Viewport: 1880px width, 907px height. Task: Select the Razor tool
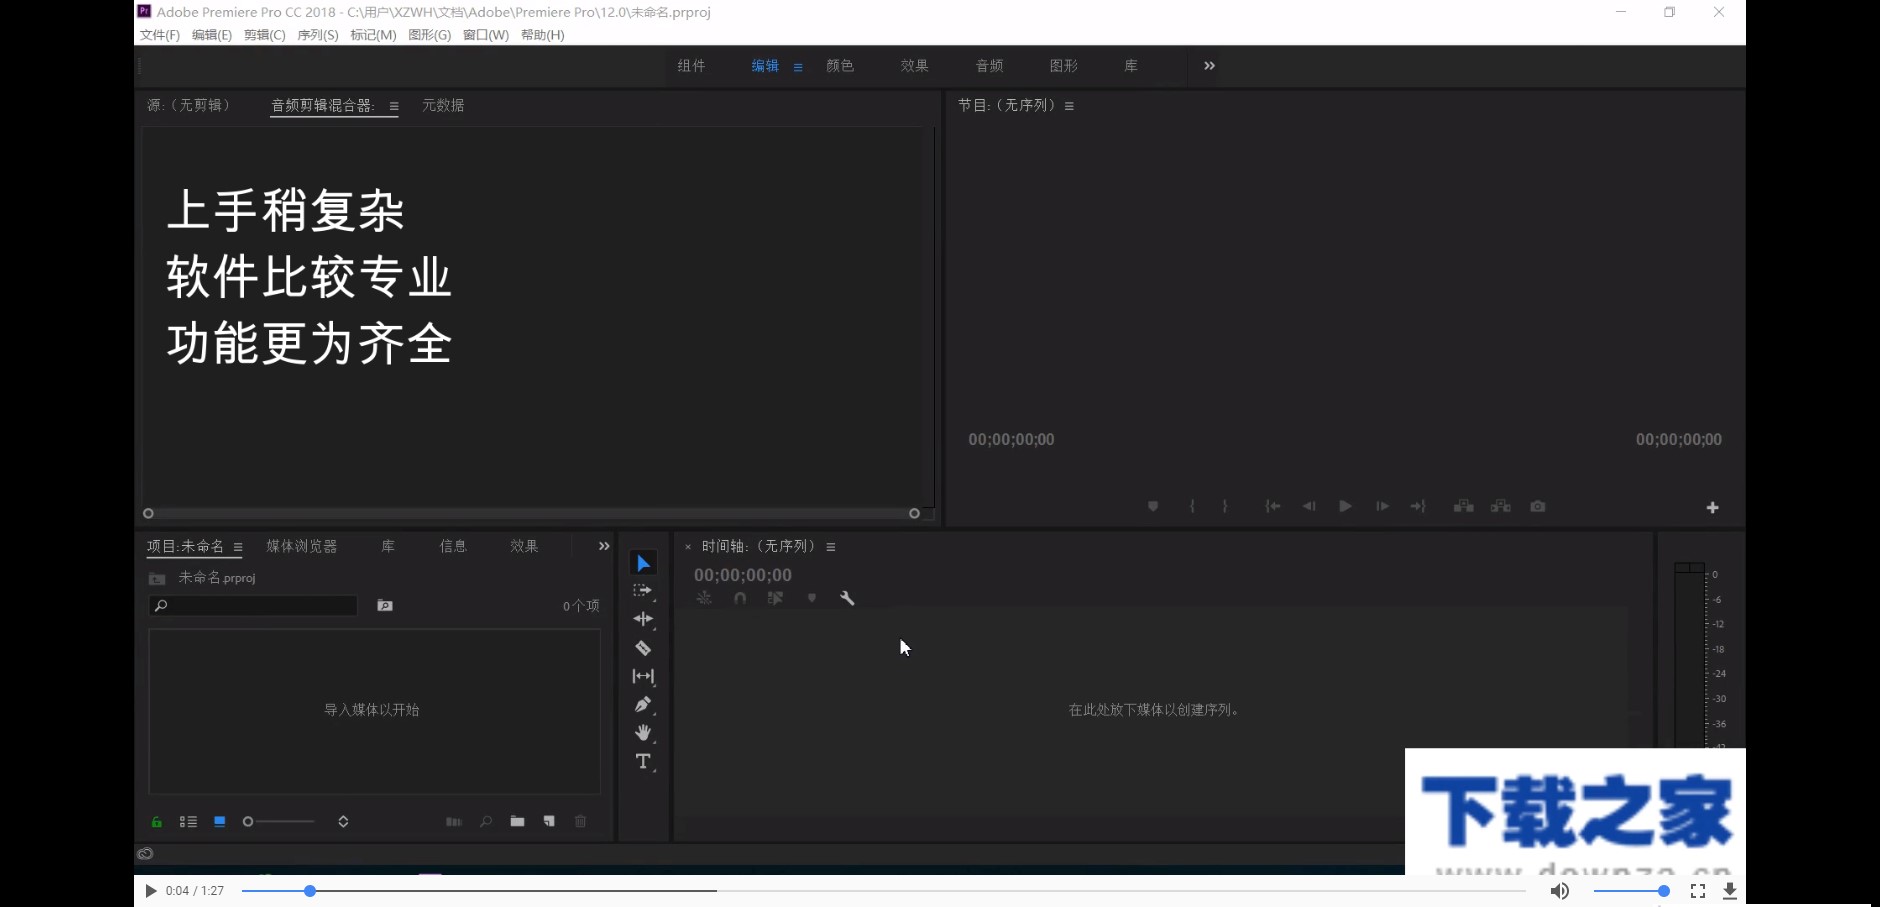(x=643, y=648)
